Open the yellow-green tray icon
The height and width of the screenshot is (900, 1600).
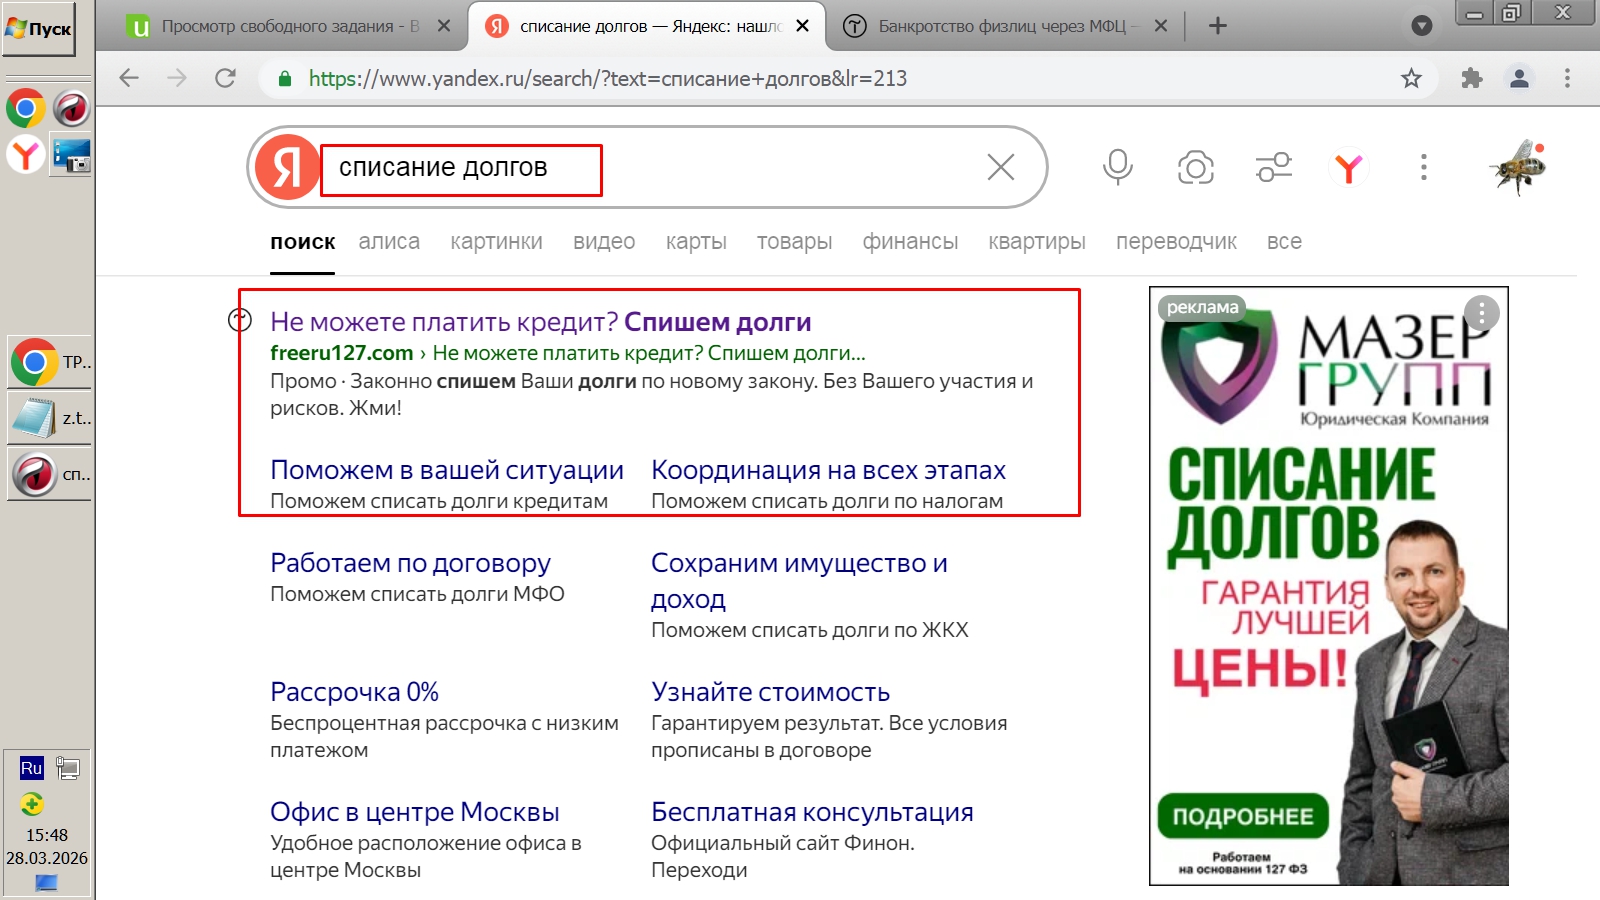(31, 804)
